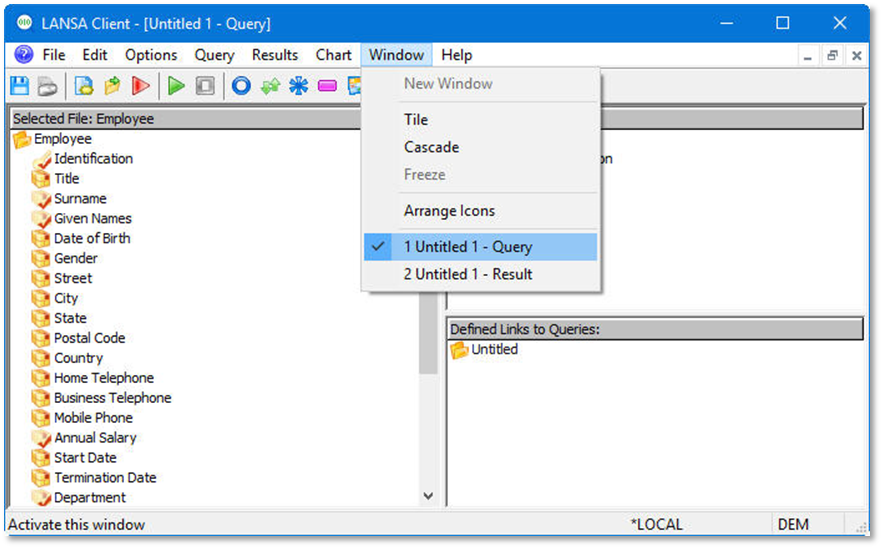Click the blue circle toolbar icon
Image resolution: width=882 pixels, height=548 pixels.
tap(241, 86)
